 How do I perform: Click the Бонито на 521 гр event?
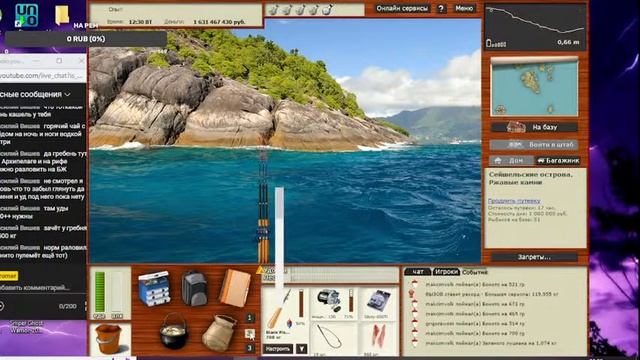475,284
